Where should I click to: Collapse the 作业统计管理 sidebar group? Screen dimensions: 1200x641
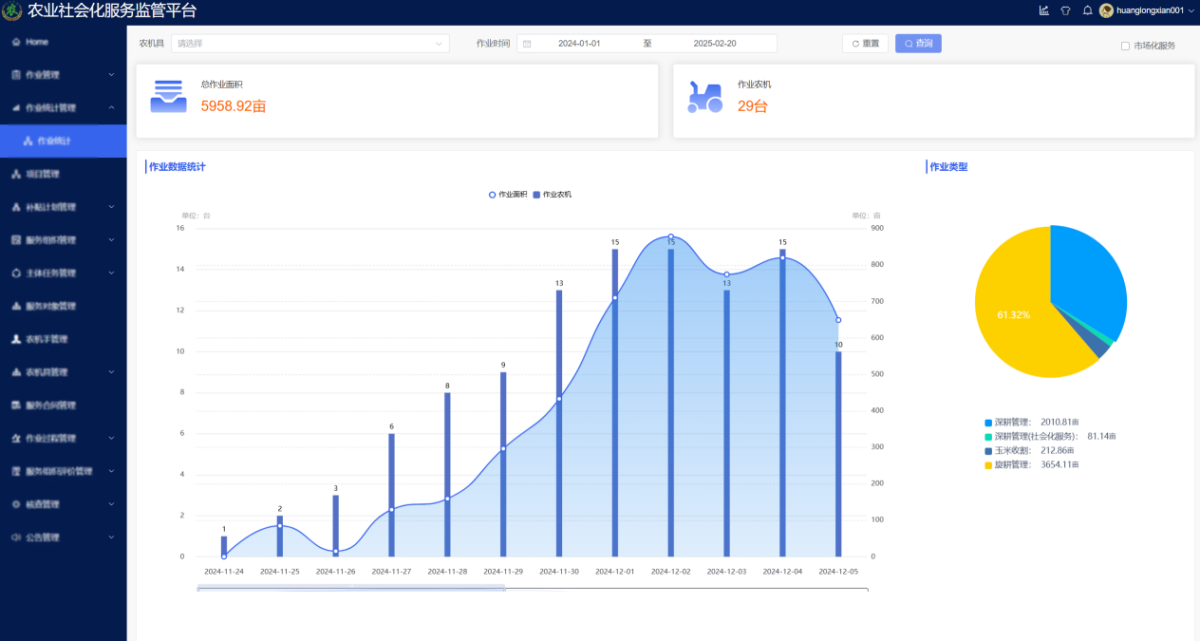62,107
